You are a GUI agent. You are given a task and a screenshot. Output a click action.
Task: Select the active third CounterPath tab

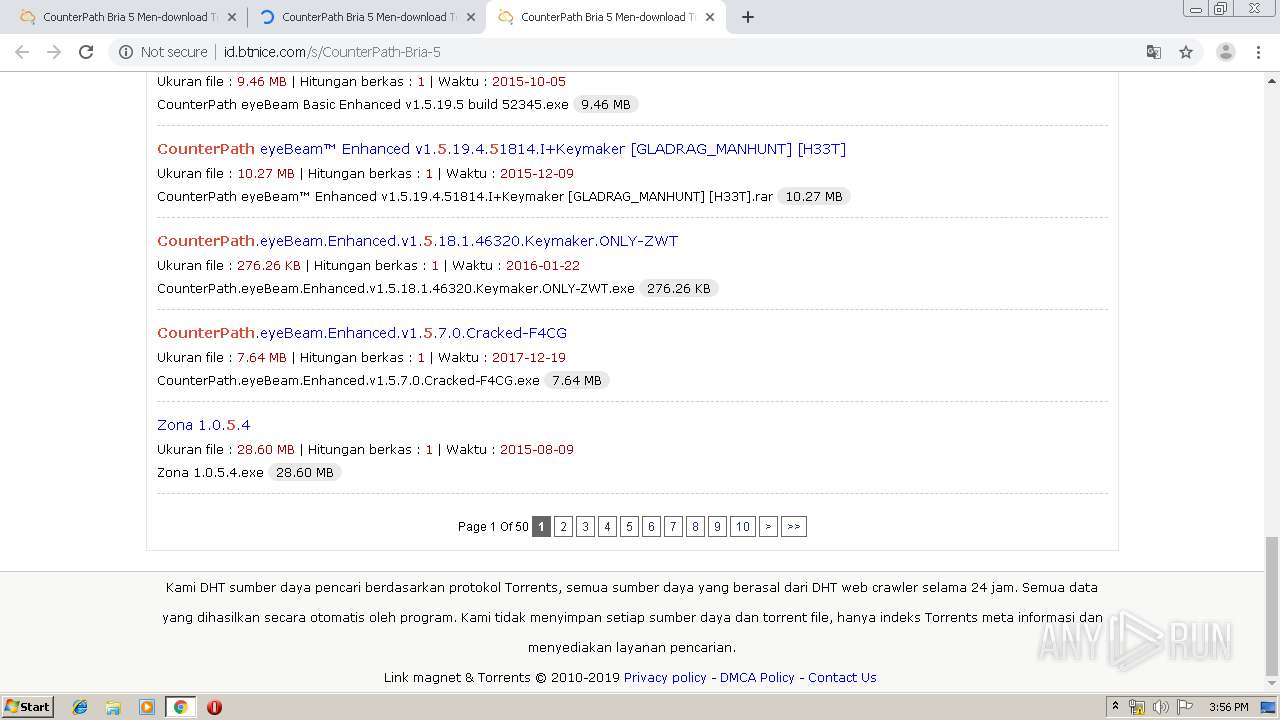605,17
